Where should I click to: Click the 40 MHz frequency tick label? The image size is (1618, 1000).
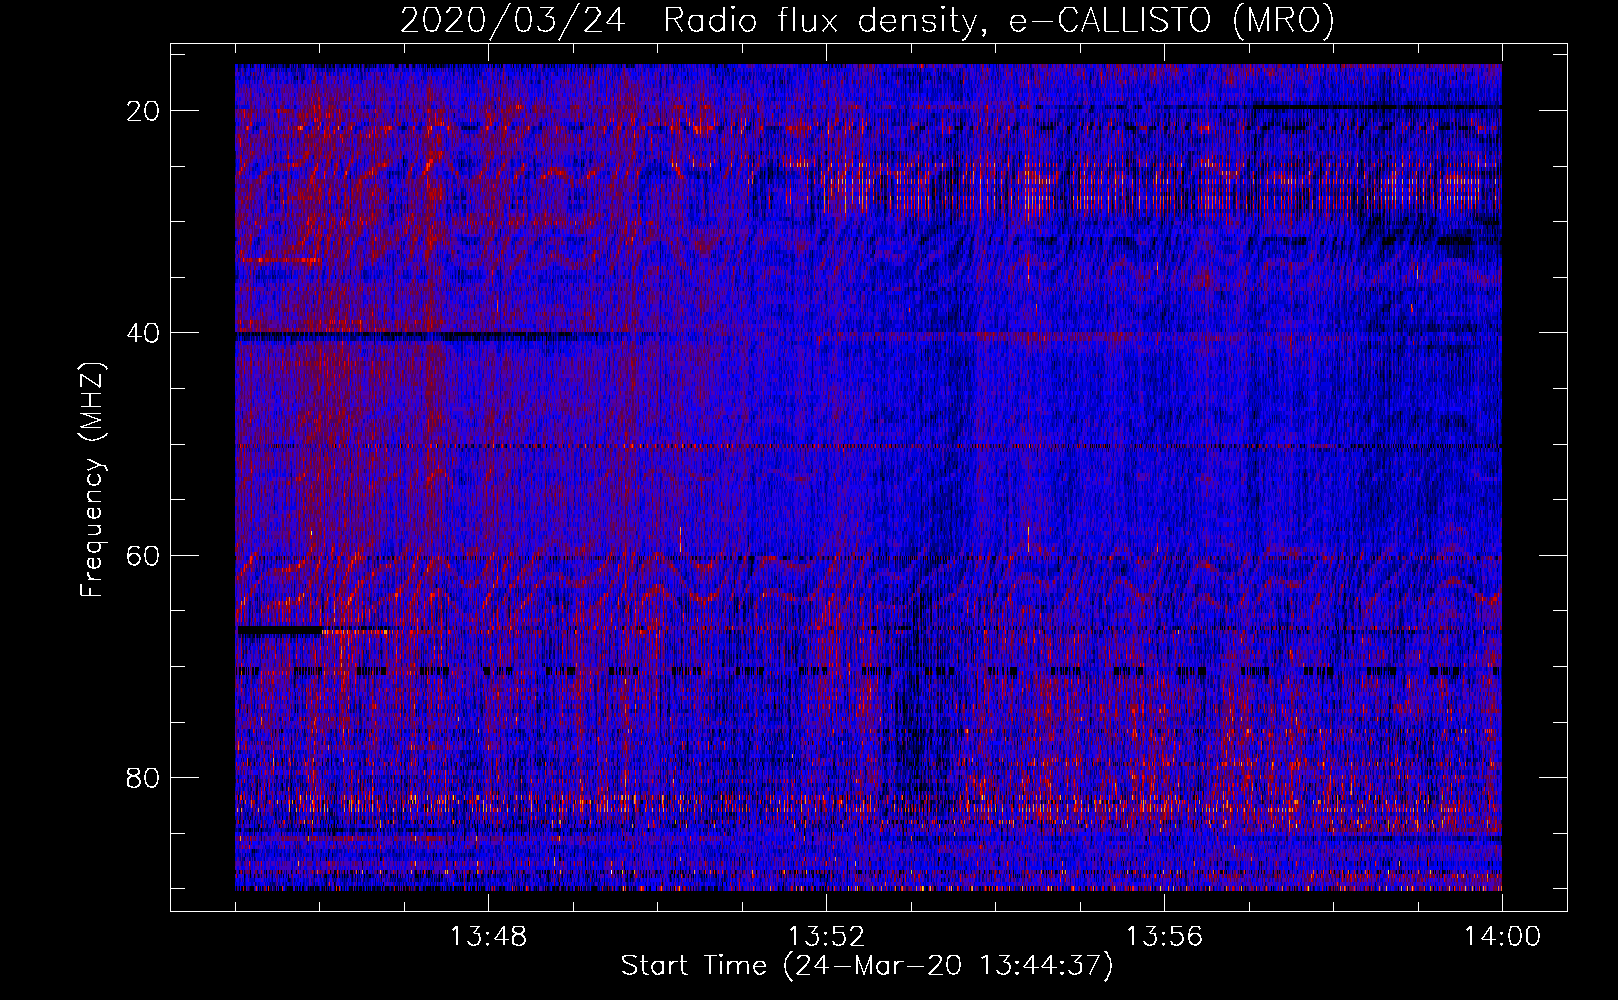[143, 333]
